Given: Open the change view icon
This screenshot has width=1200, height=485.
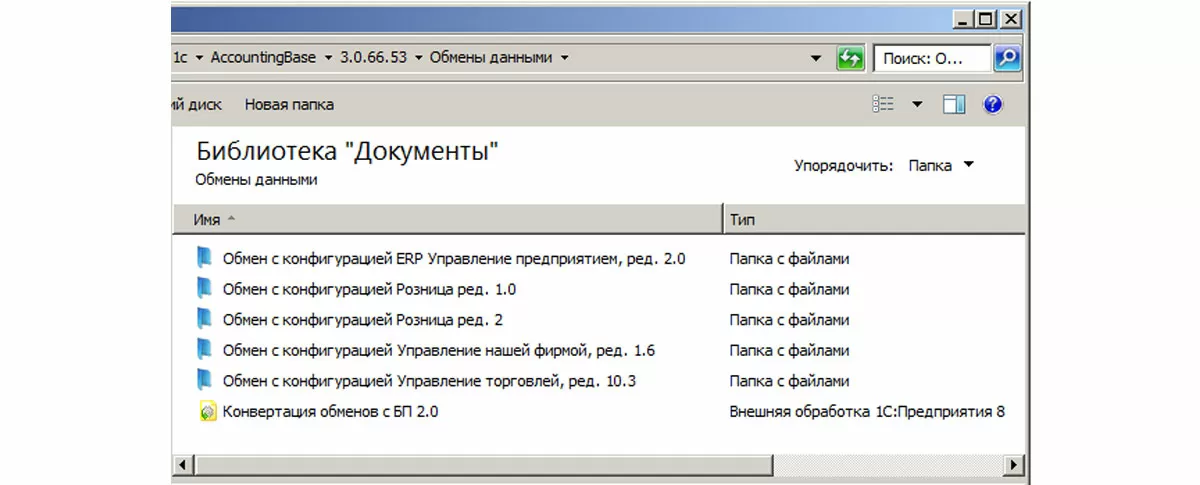Looking at the screenshot, I should [883, 104].
